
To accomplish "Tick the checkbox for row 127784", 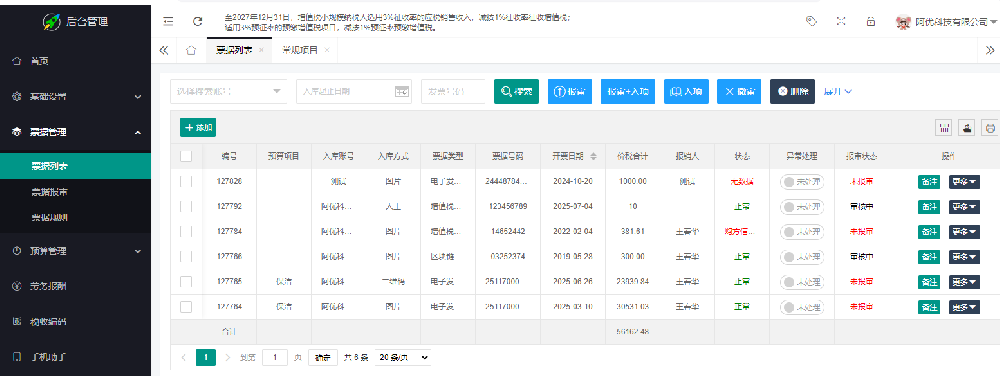I will click(186, 231).
